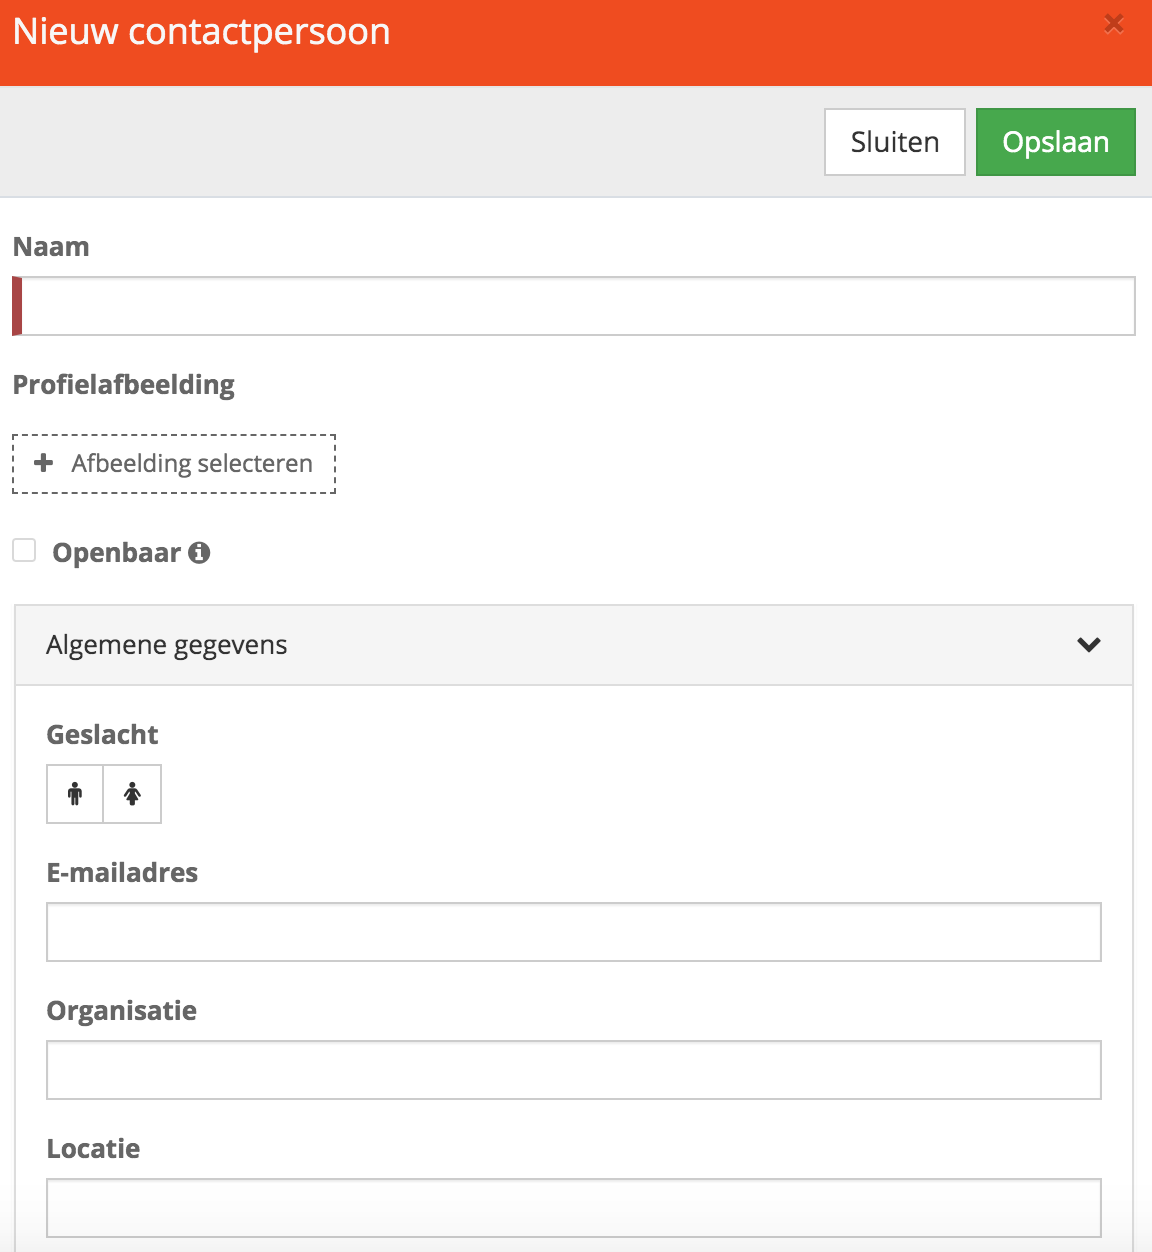The width and height of the screenshot is (1152, 1252).
Task: Choose Afbeelding selecteren to pick image
Action: pyautogui.click(x=174, y=464)
